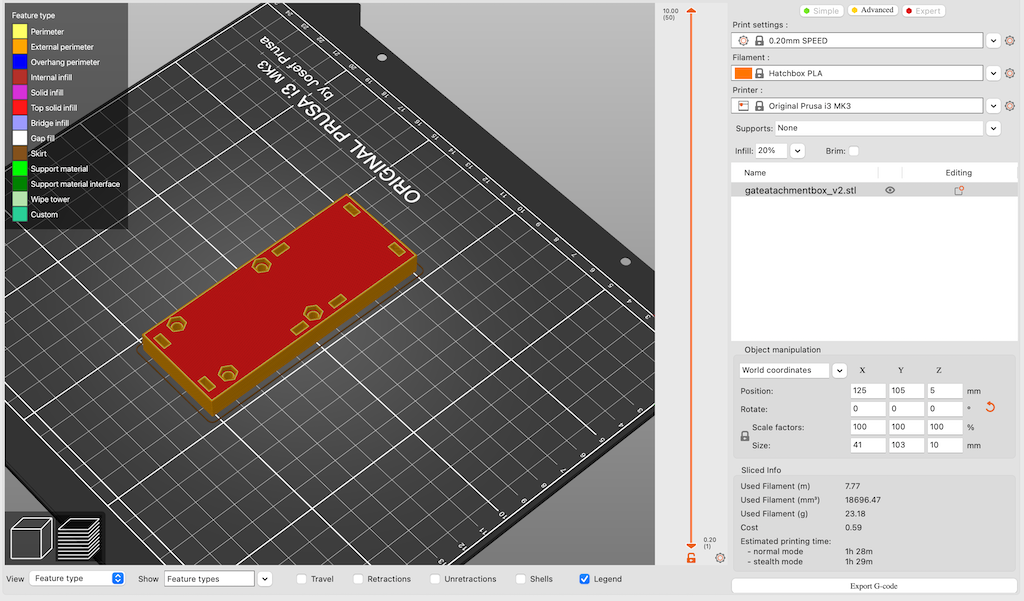
Task: Click the gear icon beside the layer slider
Action: pos(720,558)
